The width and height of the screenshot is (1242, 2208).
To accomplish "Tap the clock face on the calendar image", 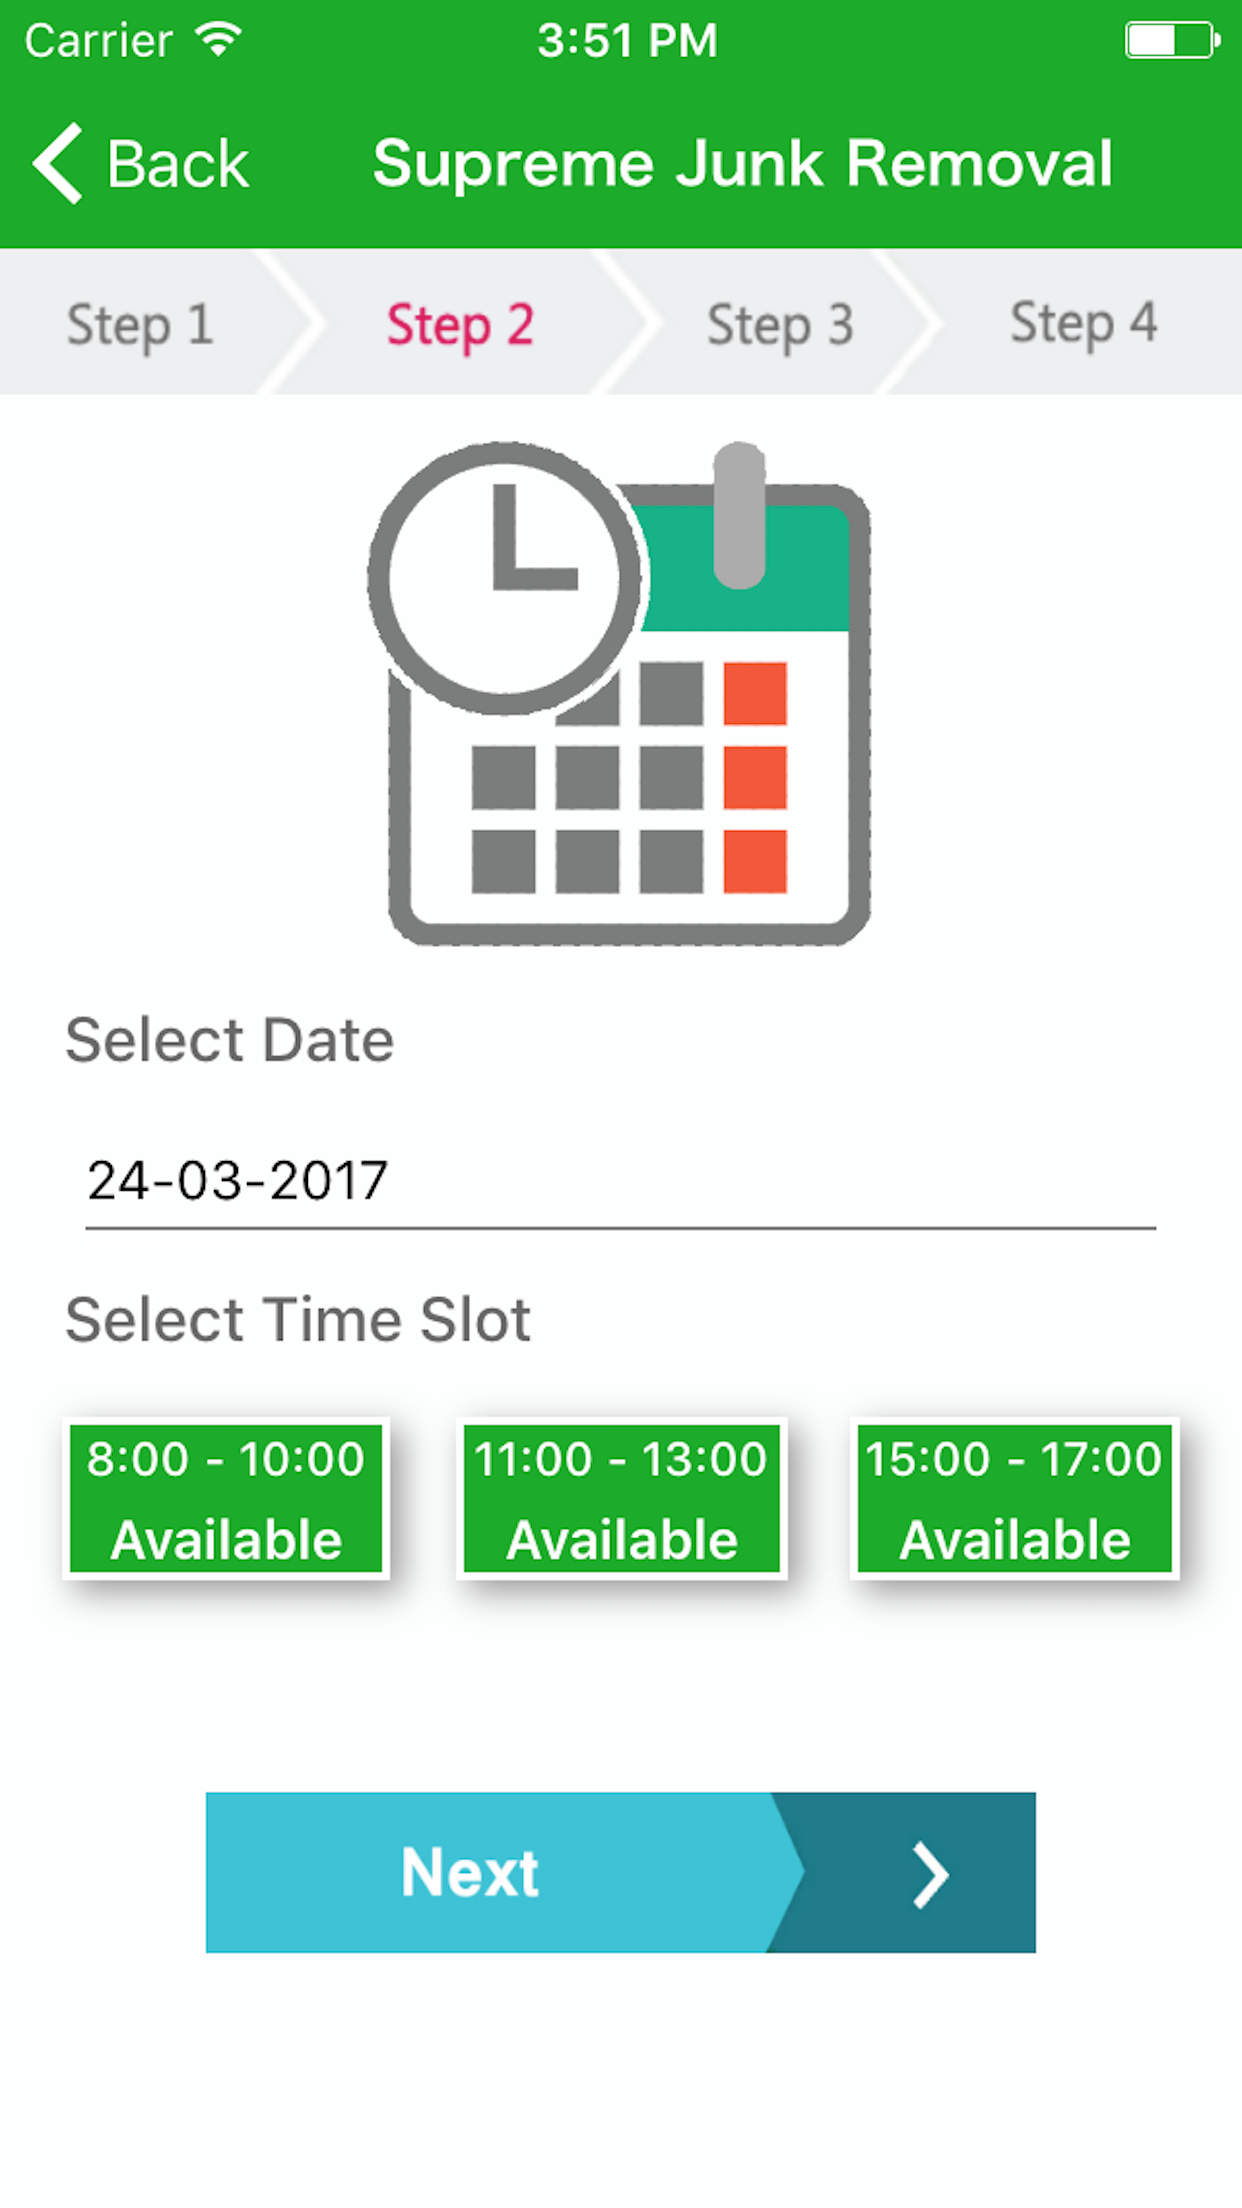I will pos(507,578).
